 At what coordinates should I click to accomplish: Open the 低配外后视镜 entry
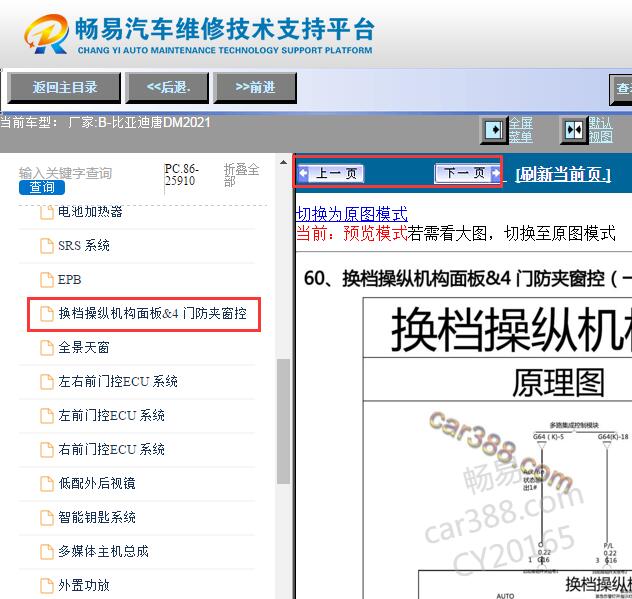97,483
